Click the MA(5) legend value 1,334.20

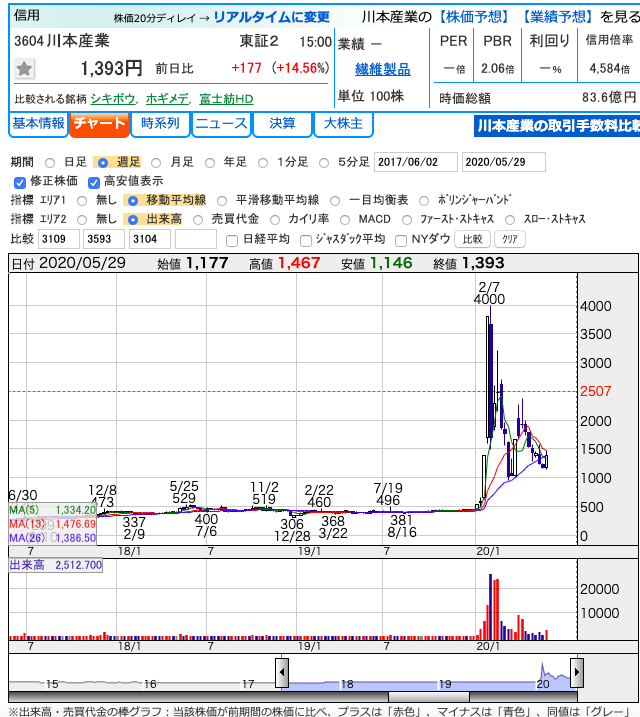tap(75, 510)
